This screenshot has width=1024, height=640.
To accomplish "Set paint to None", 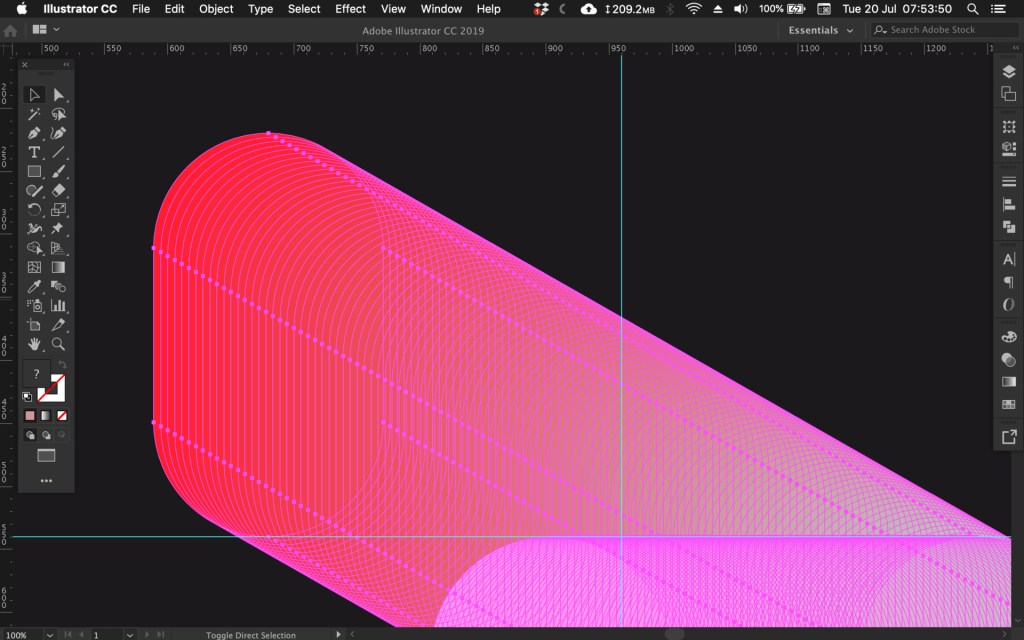I will [x=62, y=415].
